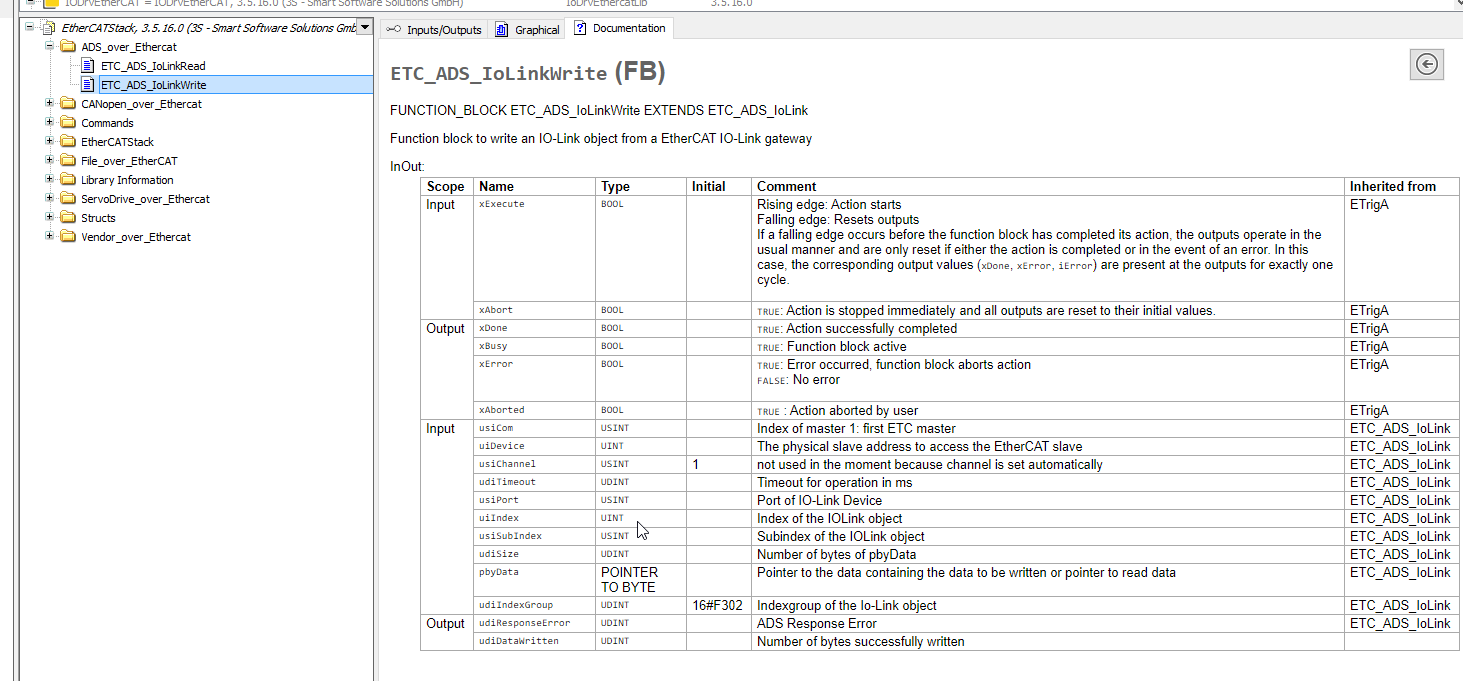This screenshot has height=681, width=1463.
Task: Click the ADS_over_Ethercat folder icon
Action: (x=68, y=47)
